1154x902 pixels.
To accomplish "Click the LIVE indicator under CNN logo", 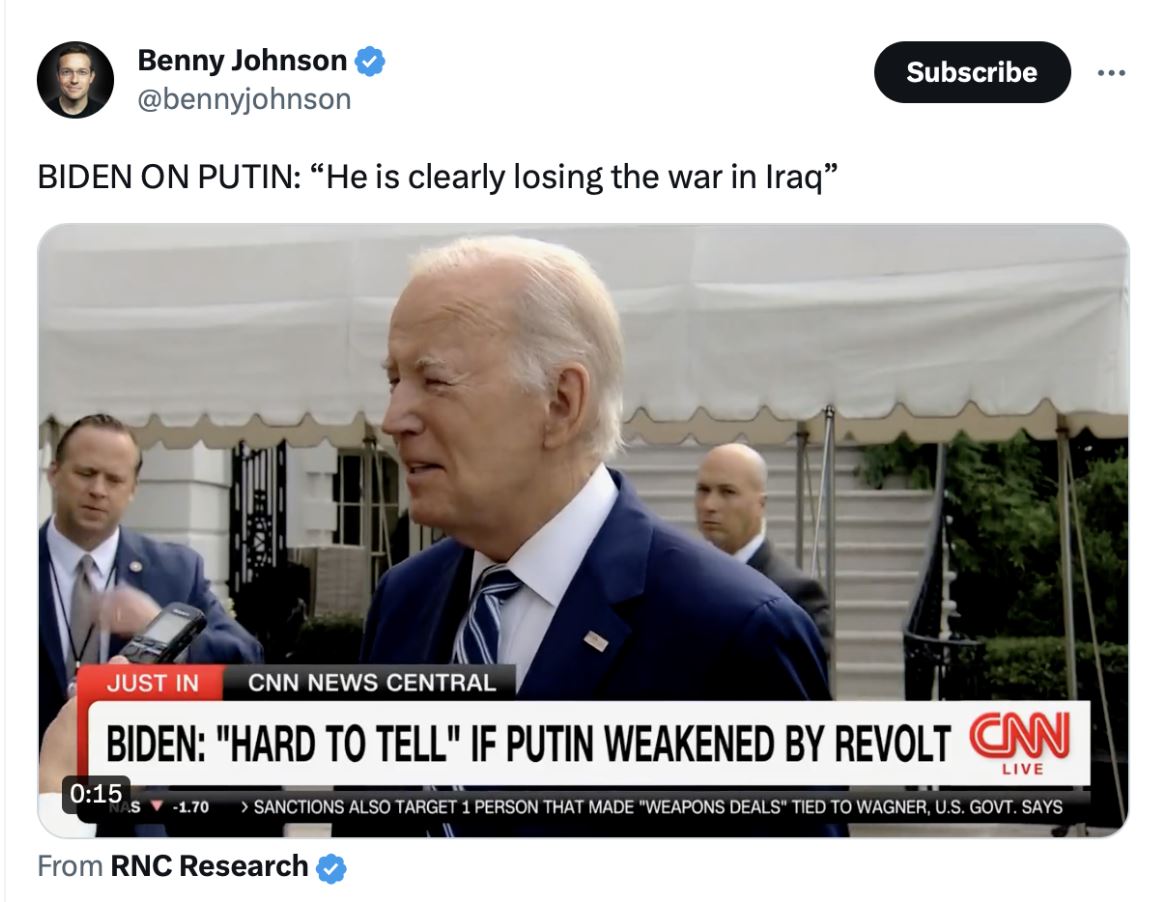I will (x=1022, y=769).
